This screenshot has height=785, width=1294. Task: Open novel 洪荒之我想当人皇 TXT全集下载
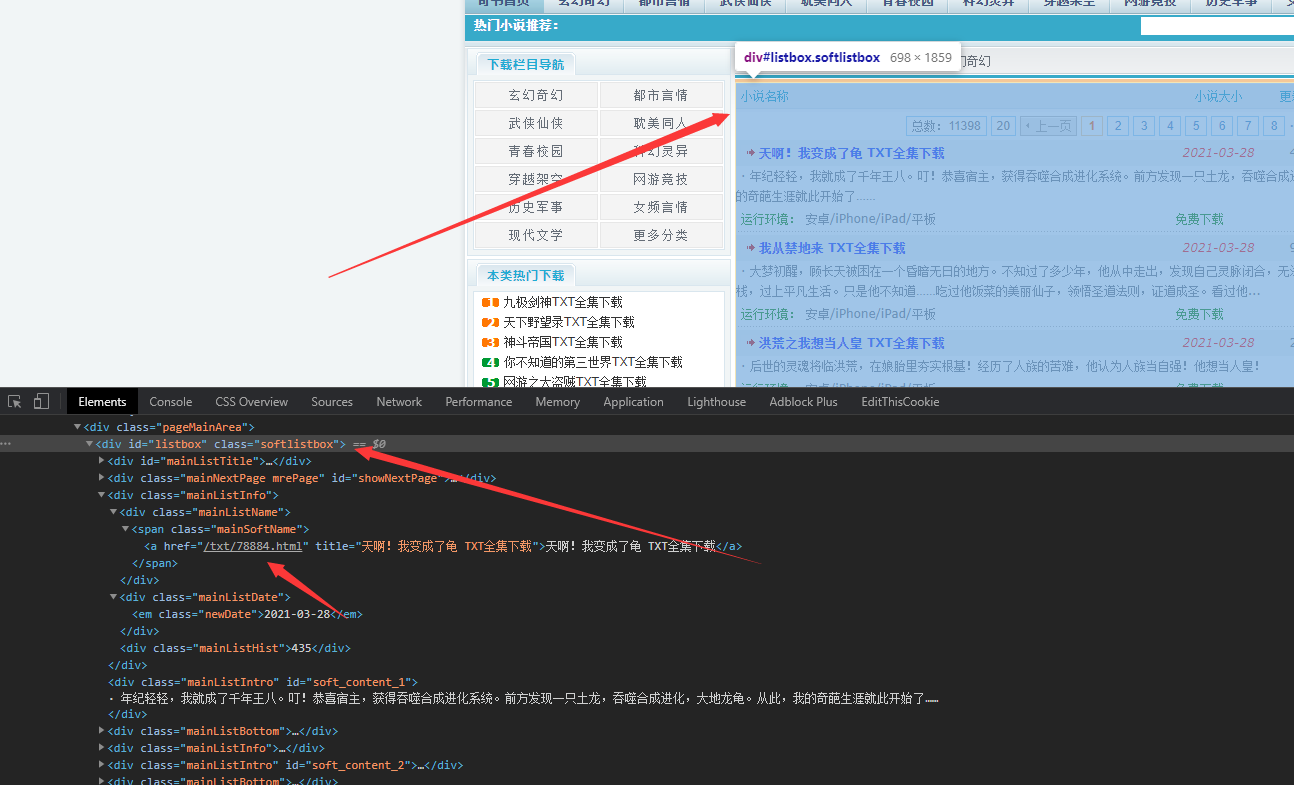tap(851, 343)
